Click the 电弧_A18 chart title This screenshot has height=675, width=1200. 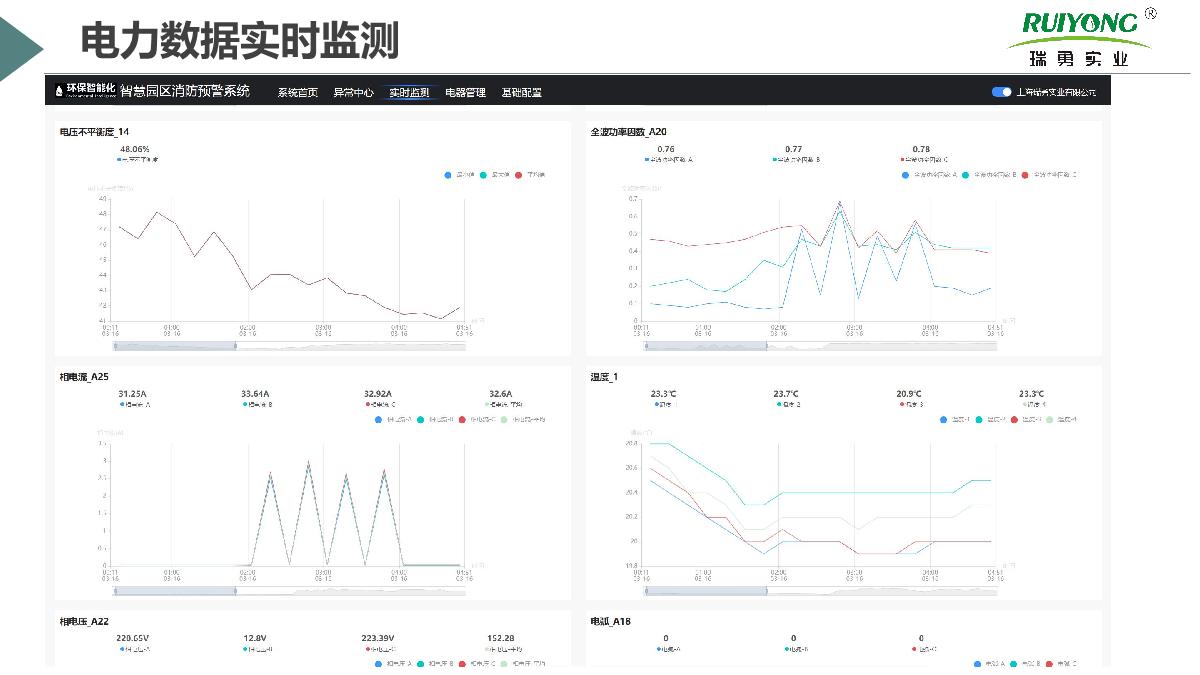pyautogui.click(x=611, y=622)
